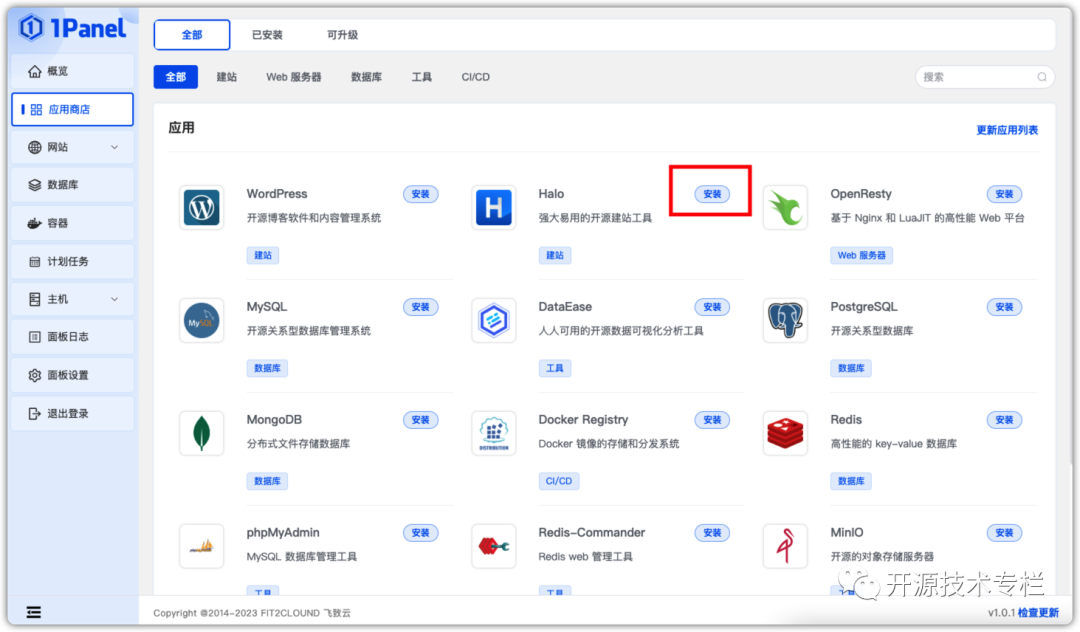
Task: Filter apps by CI/CD category
Action: click(476, 77)
